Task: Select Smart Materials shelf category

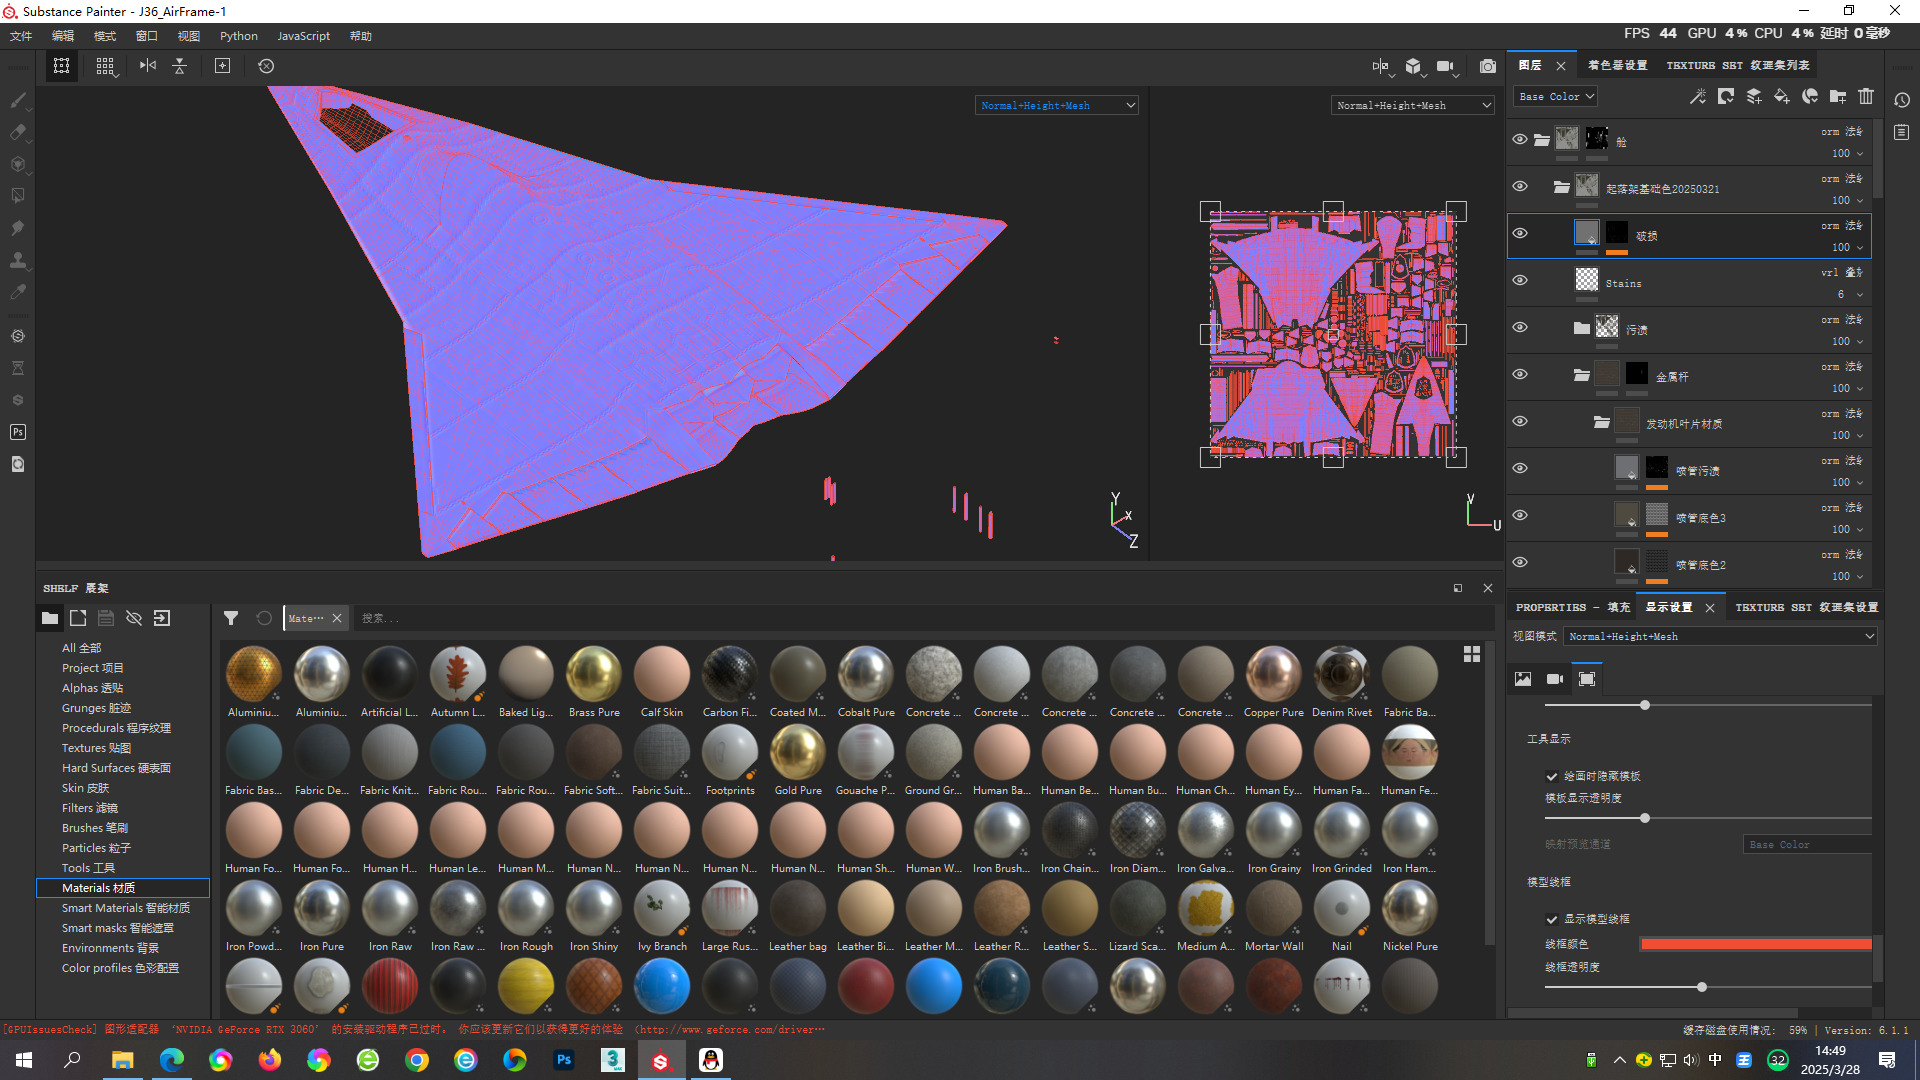Action: (125, 908)
